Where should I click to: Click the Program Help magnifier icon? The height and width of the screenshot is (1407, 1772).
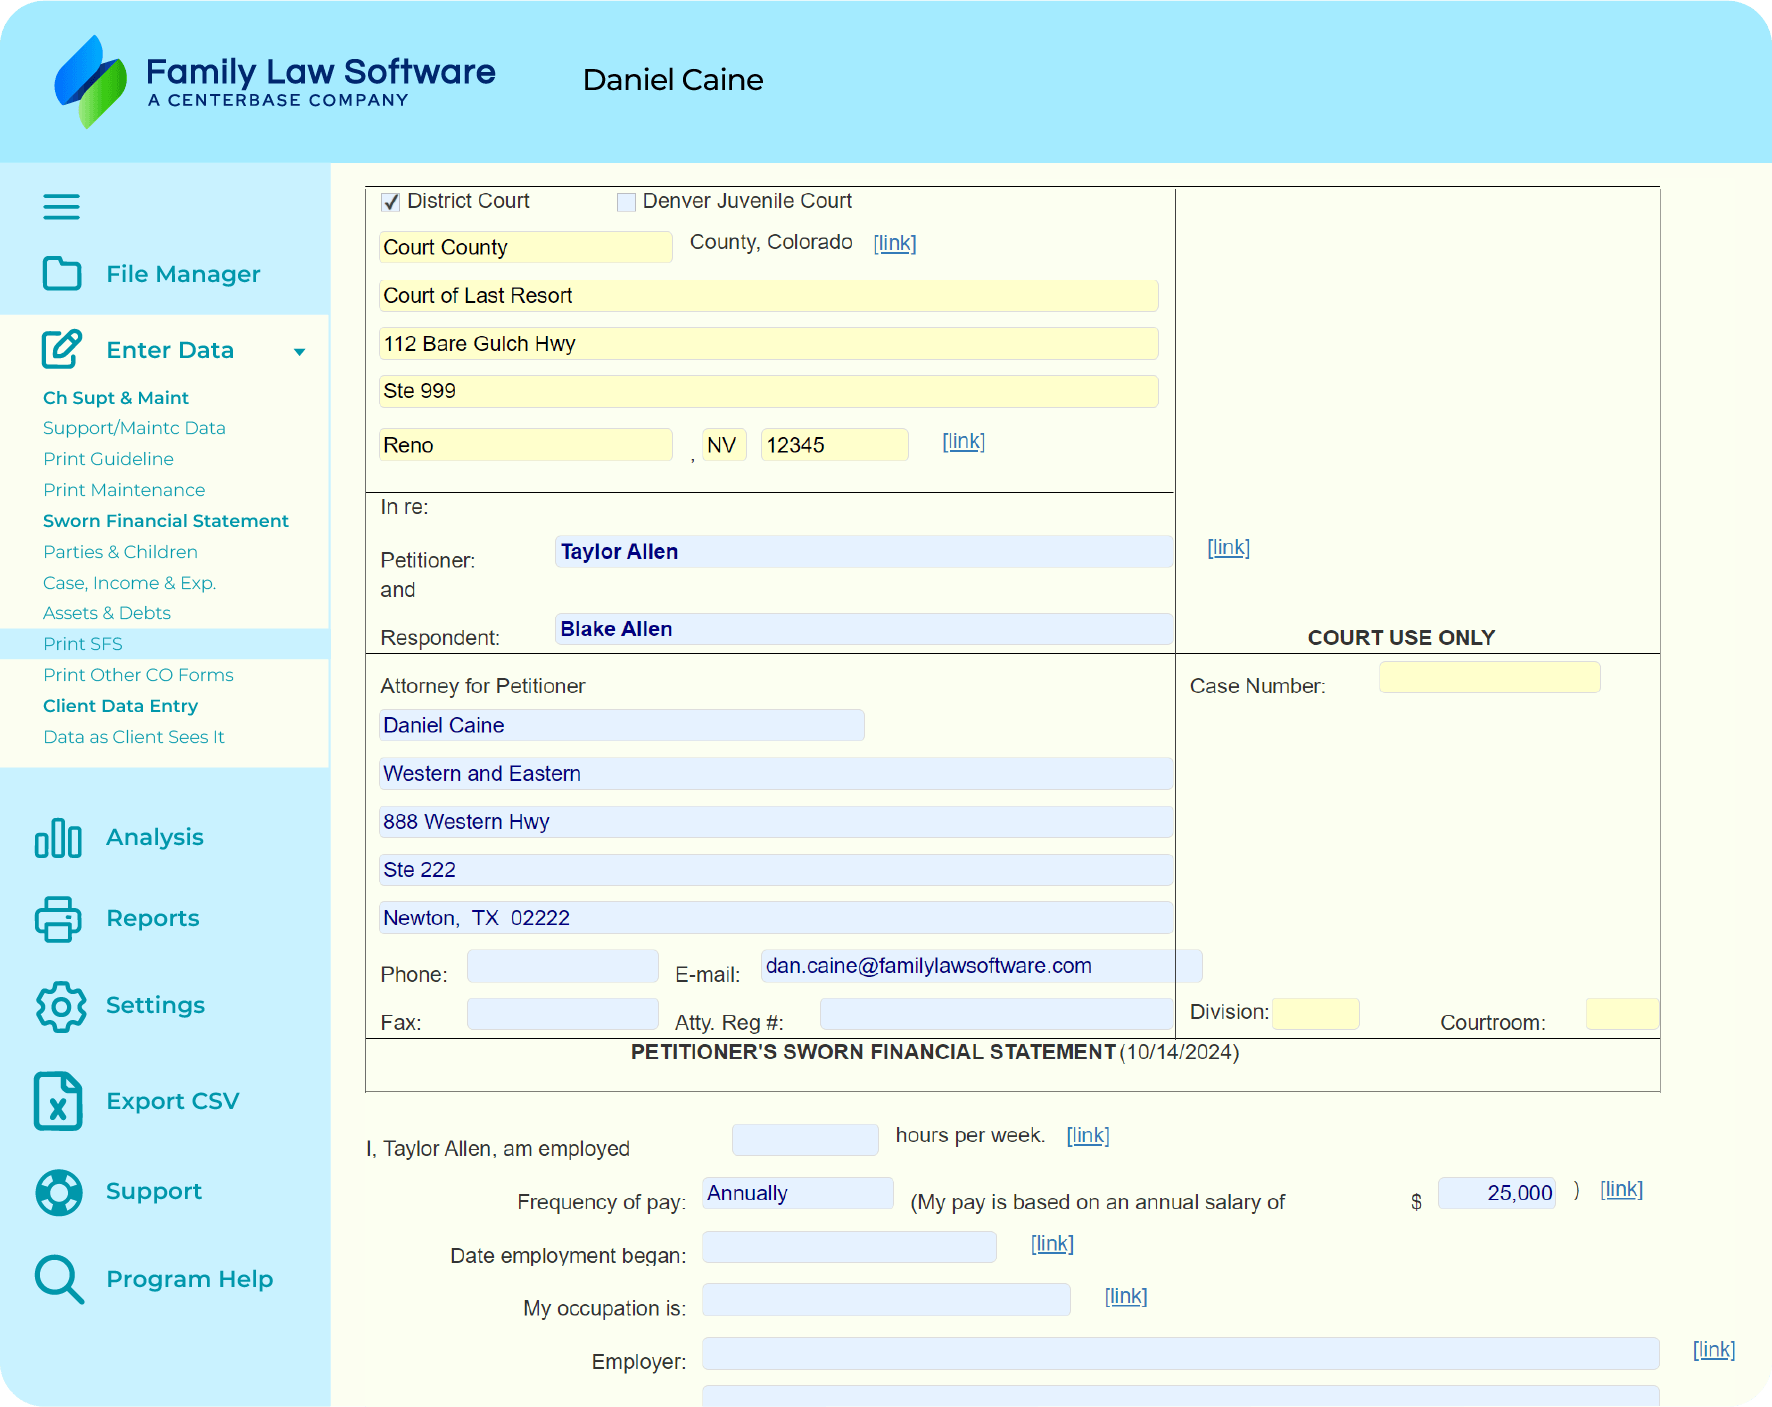click(x=58, y=1279)
